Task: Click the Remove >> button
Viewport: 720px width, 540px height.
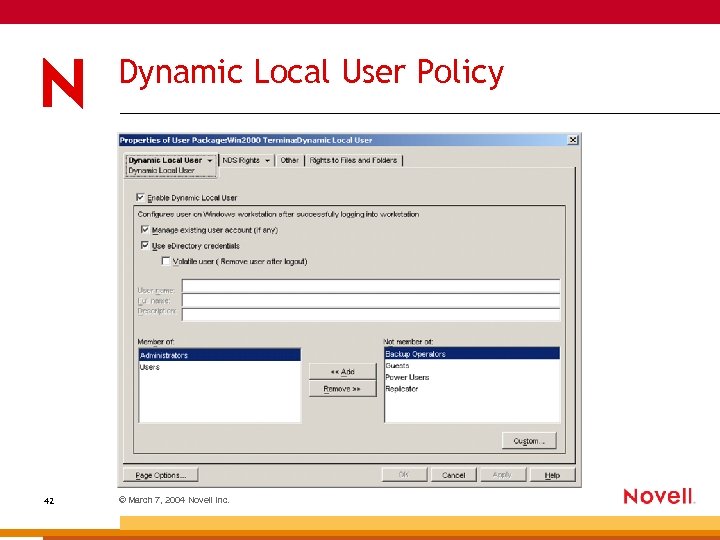Action: (343, 389)
